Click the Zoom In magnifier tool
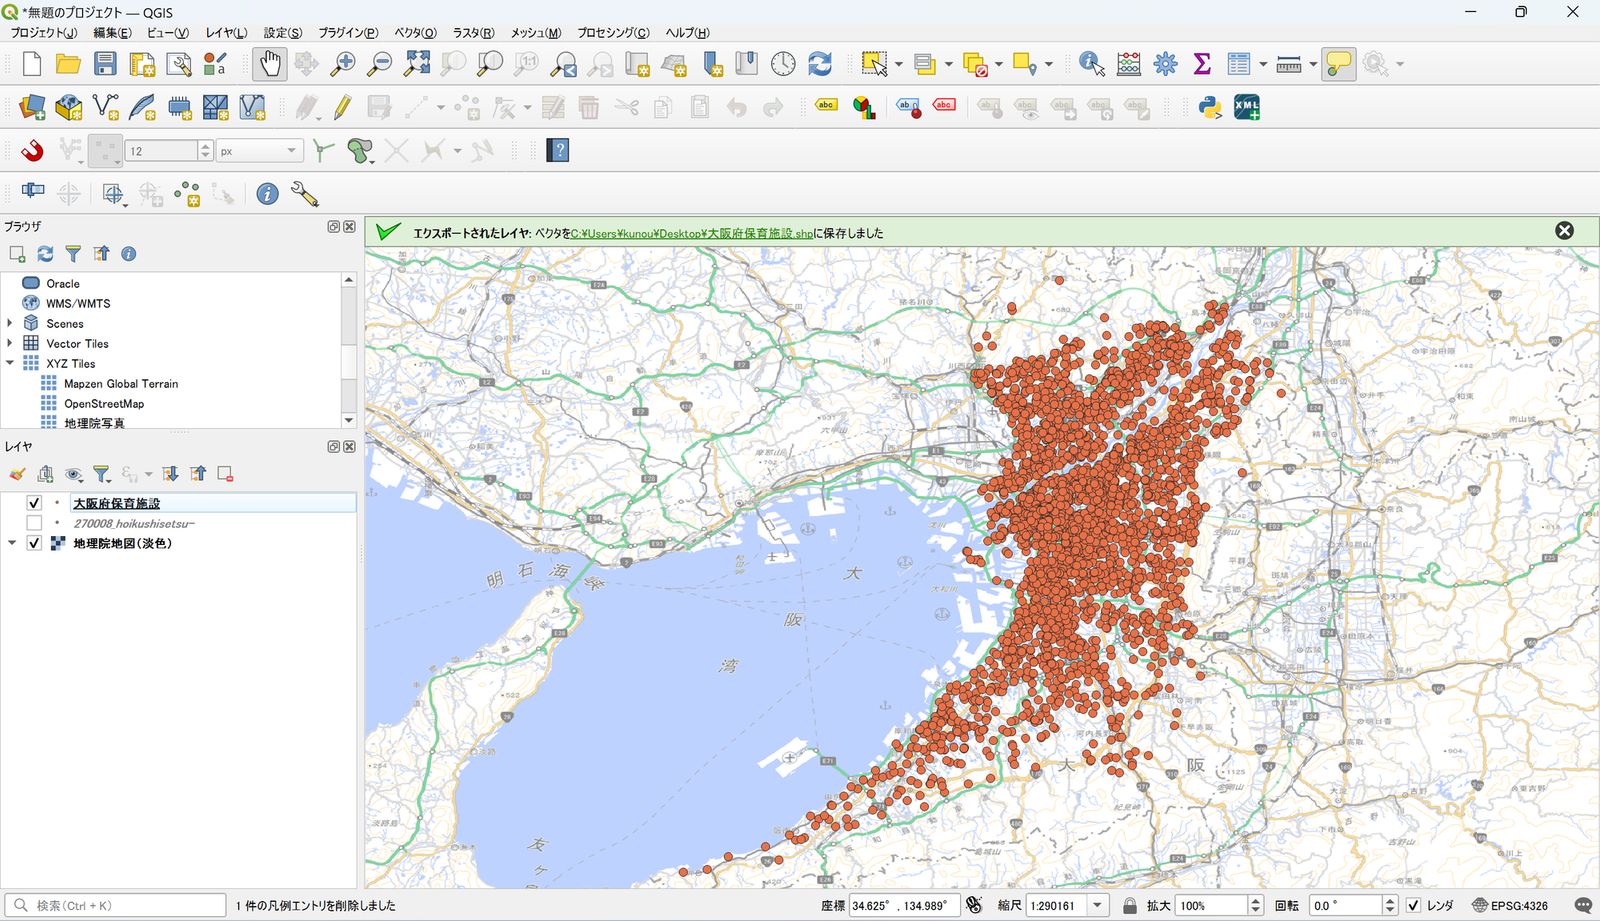The height and width of the screenshot is (921, 1600). point(343,64)
